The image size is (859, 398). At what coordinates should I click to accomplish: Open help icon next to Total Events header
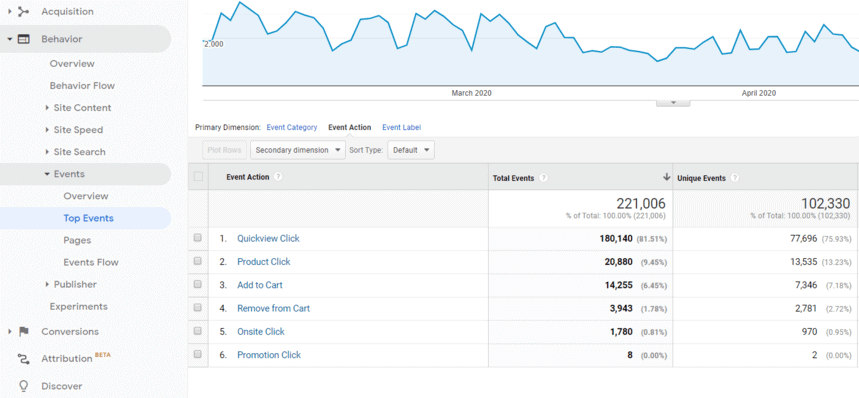(543, 178)
